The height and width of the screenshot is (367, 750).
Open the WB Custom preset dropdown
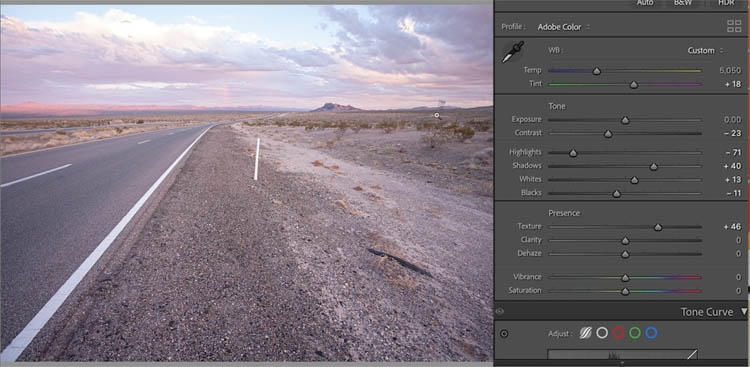(705, 50)
